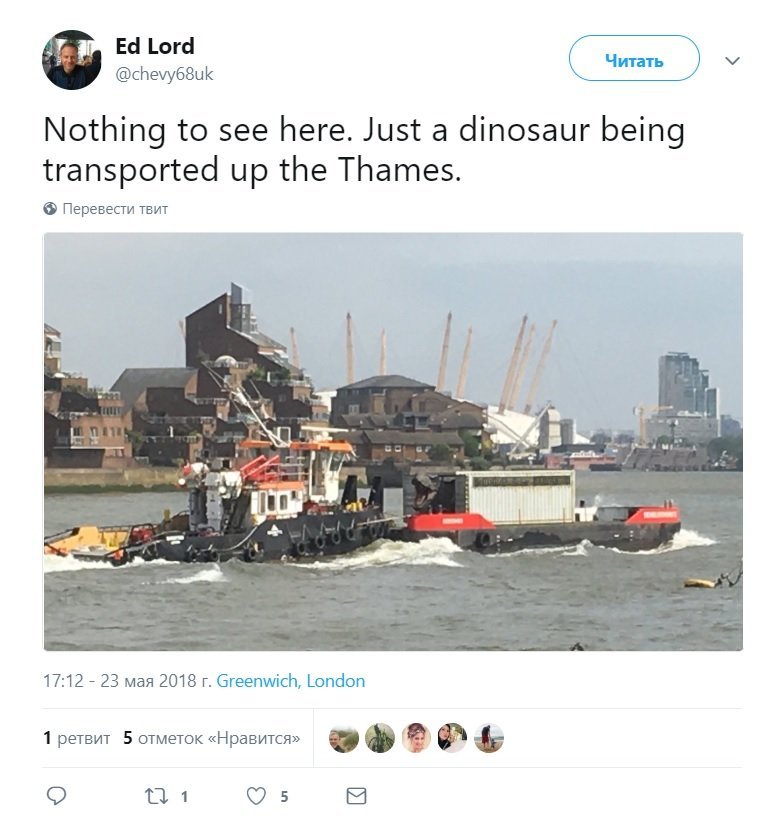Retweet using the arrows icon
The width and height of the screenshot is (776, 824).
pos(156,796)
